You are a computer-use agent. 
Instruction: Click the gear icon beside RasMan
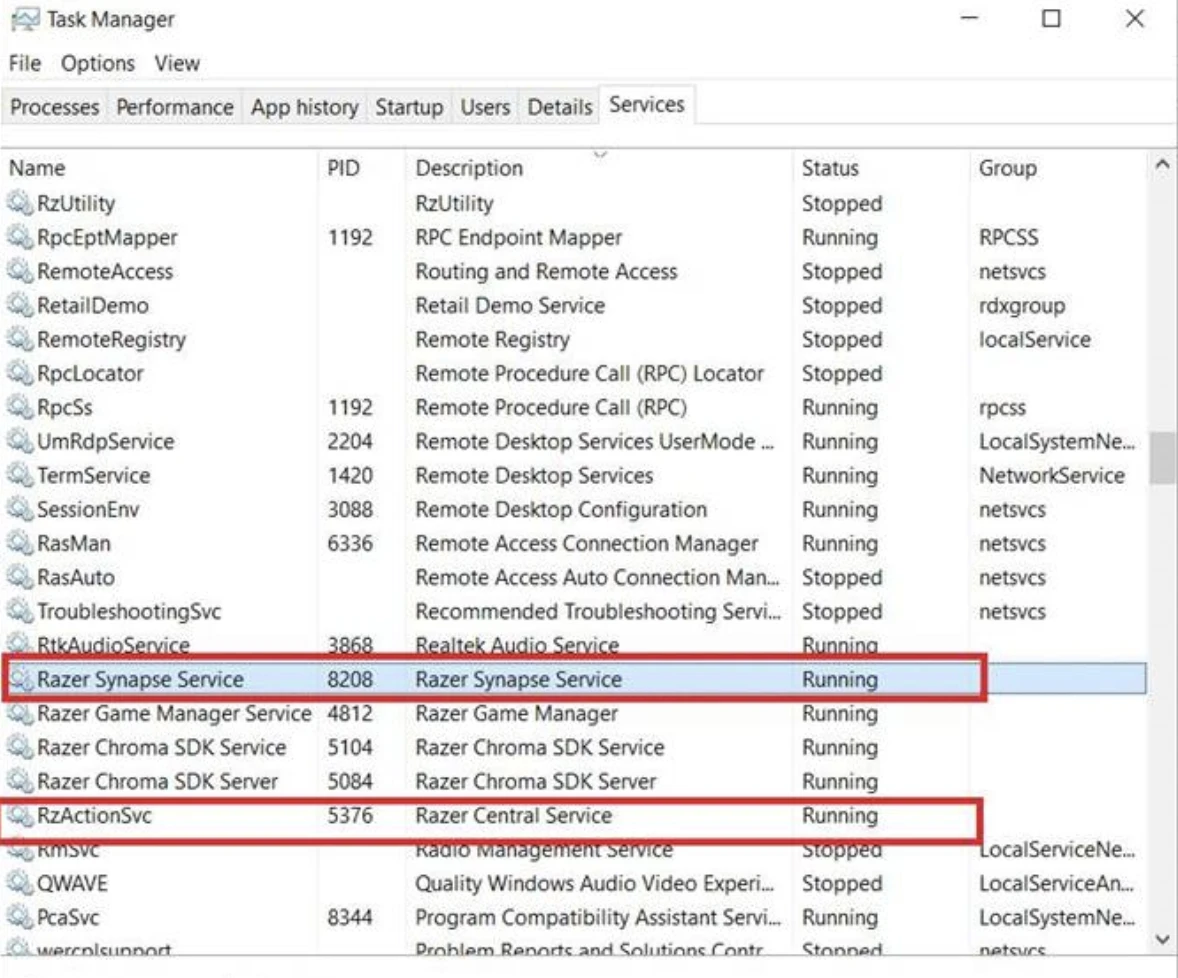coord(20,543)
